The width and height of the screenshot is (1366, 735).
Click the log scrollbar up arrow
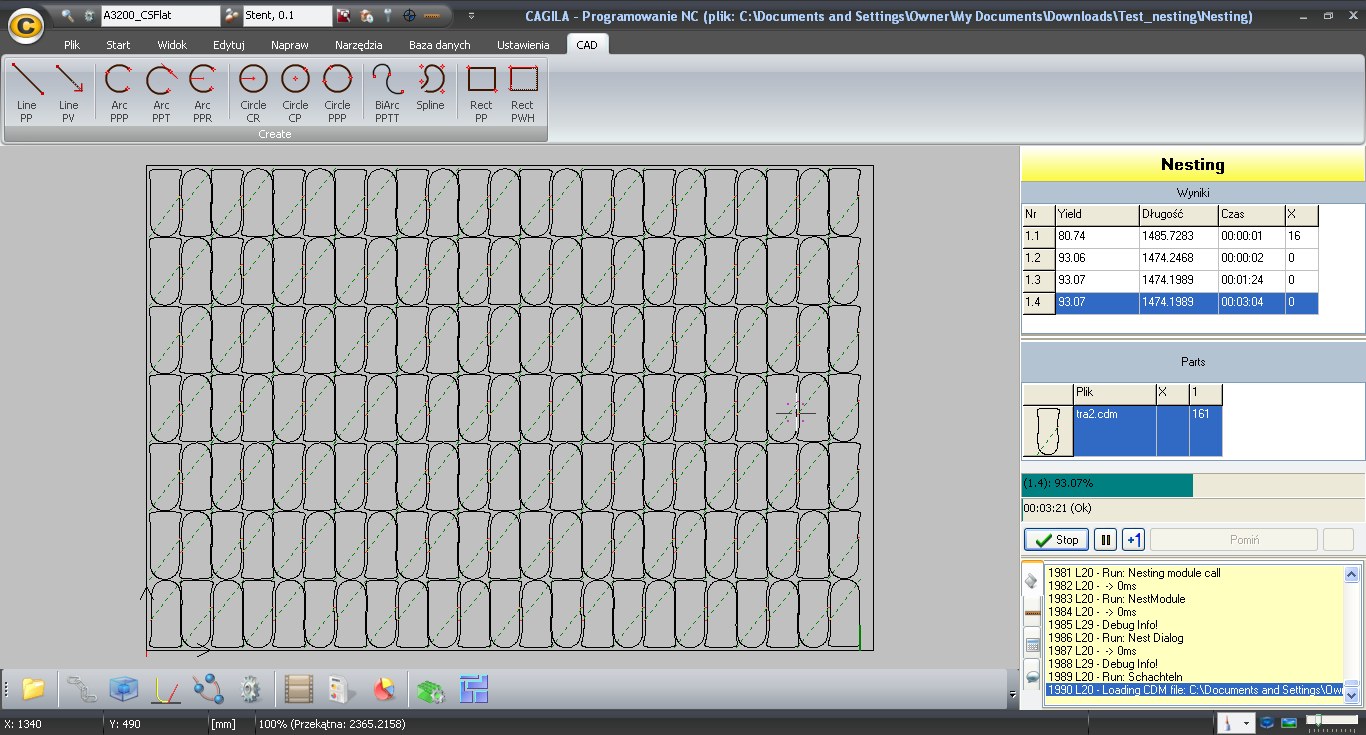pos(1352,575)
